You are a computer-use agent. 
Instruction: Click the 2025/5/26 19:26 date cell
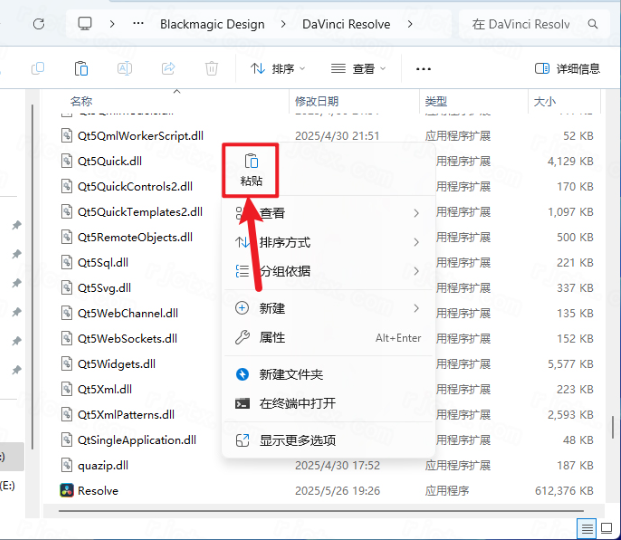(x=337, y=490)
